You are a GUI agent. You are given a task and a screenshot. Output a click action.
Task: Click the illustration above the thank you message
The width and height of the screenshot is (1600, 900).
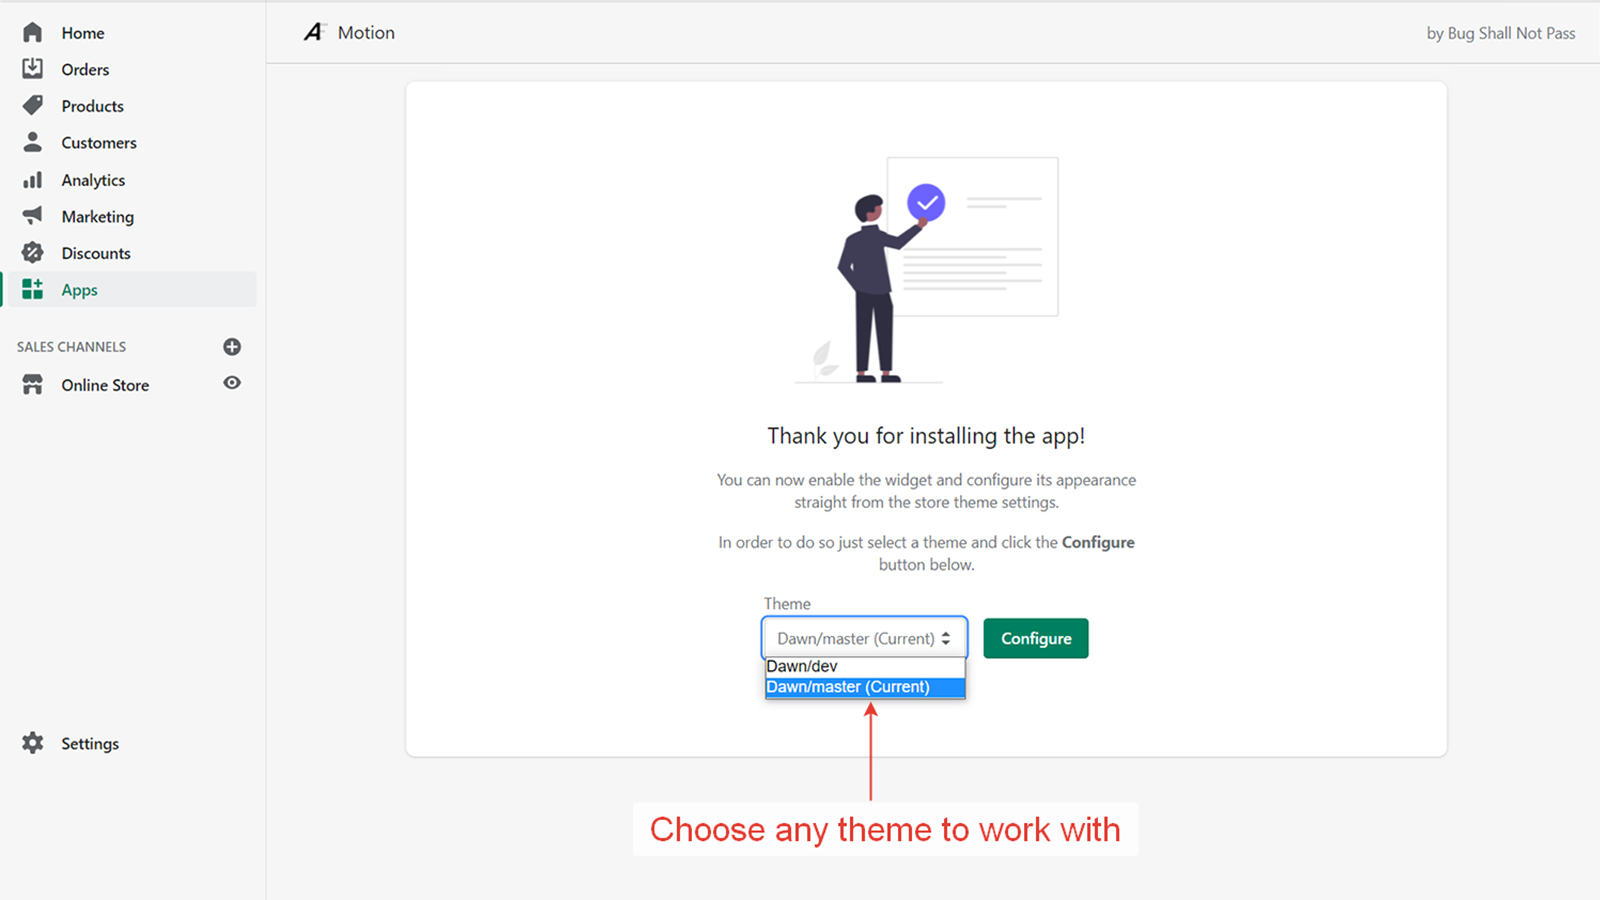pyautogui.click(x=925, y=270)
